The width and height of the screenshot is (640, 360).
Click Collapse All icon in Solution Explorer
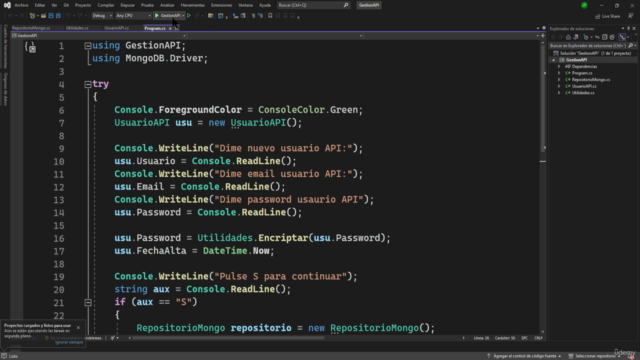[604, 38]
